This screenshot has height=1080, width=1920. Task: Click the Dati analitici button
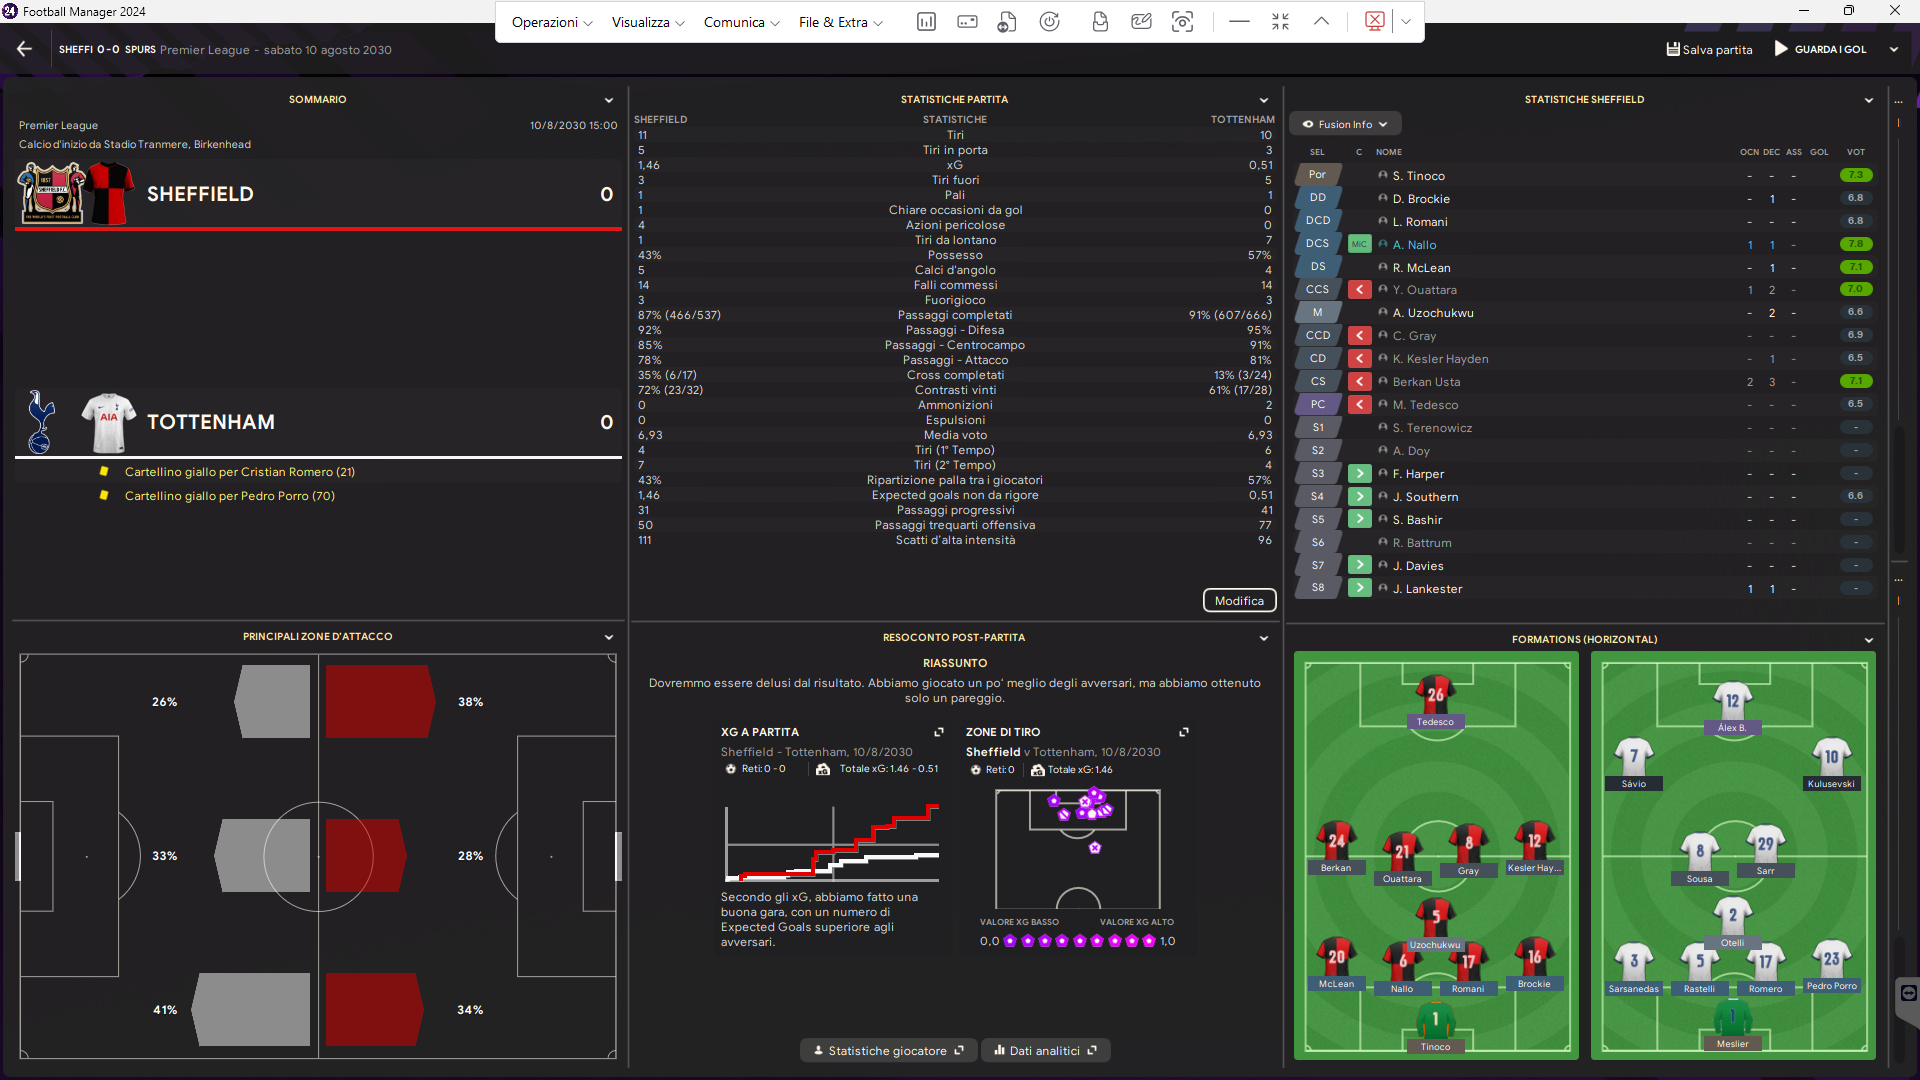click(1045, 1050)
